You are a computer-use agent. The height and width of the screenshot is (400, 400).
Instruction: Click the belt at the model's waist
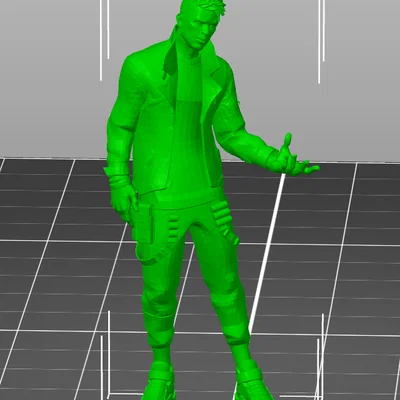point(183,199)
